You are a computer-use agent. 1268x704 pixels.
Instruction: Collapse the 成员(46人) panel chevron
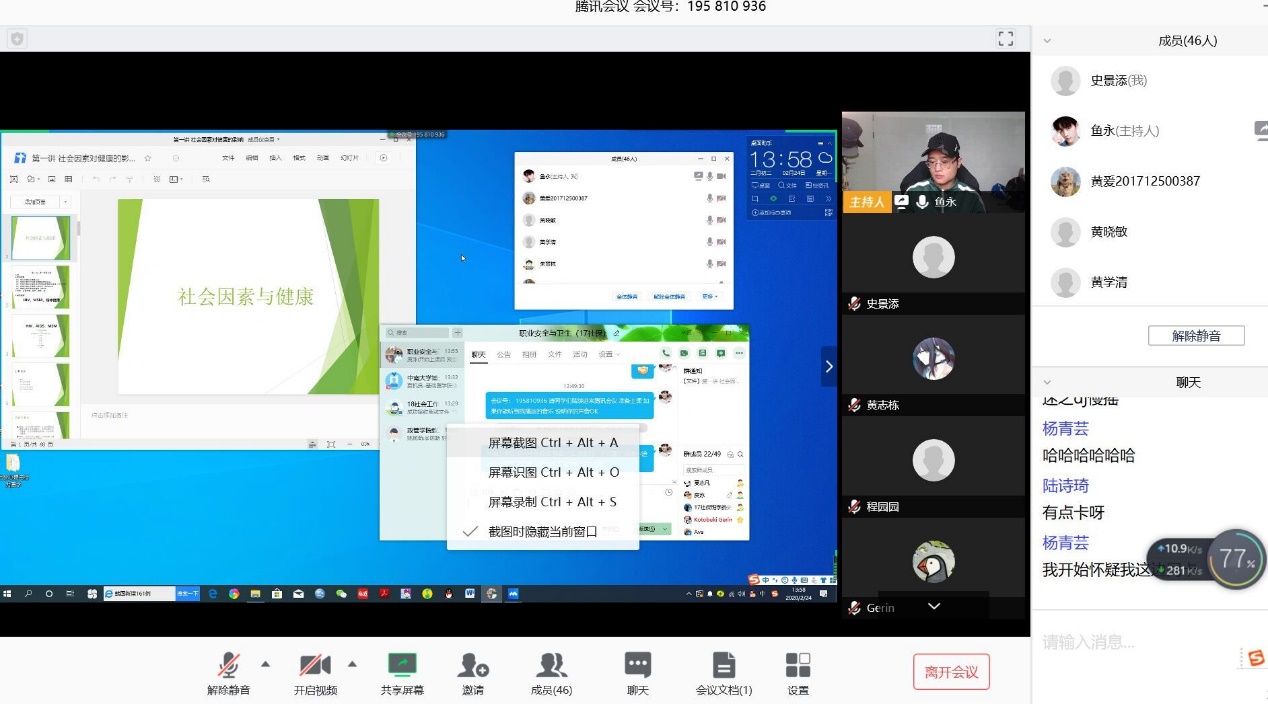point(1047,41)
